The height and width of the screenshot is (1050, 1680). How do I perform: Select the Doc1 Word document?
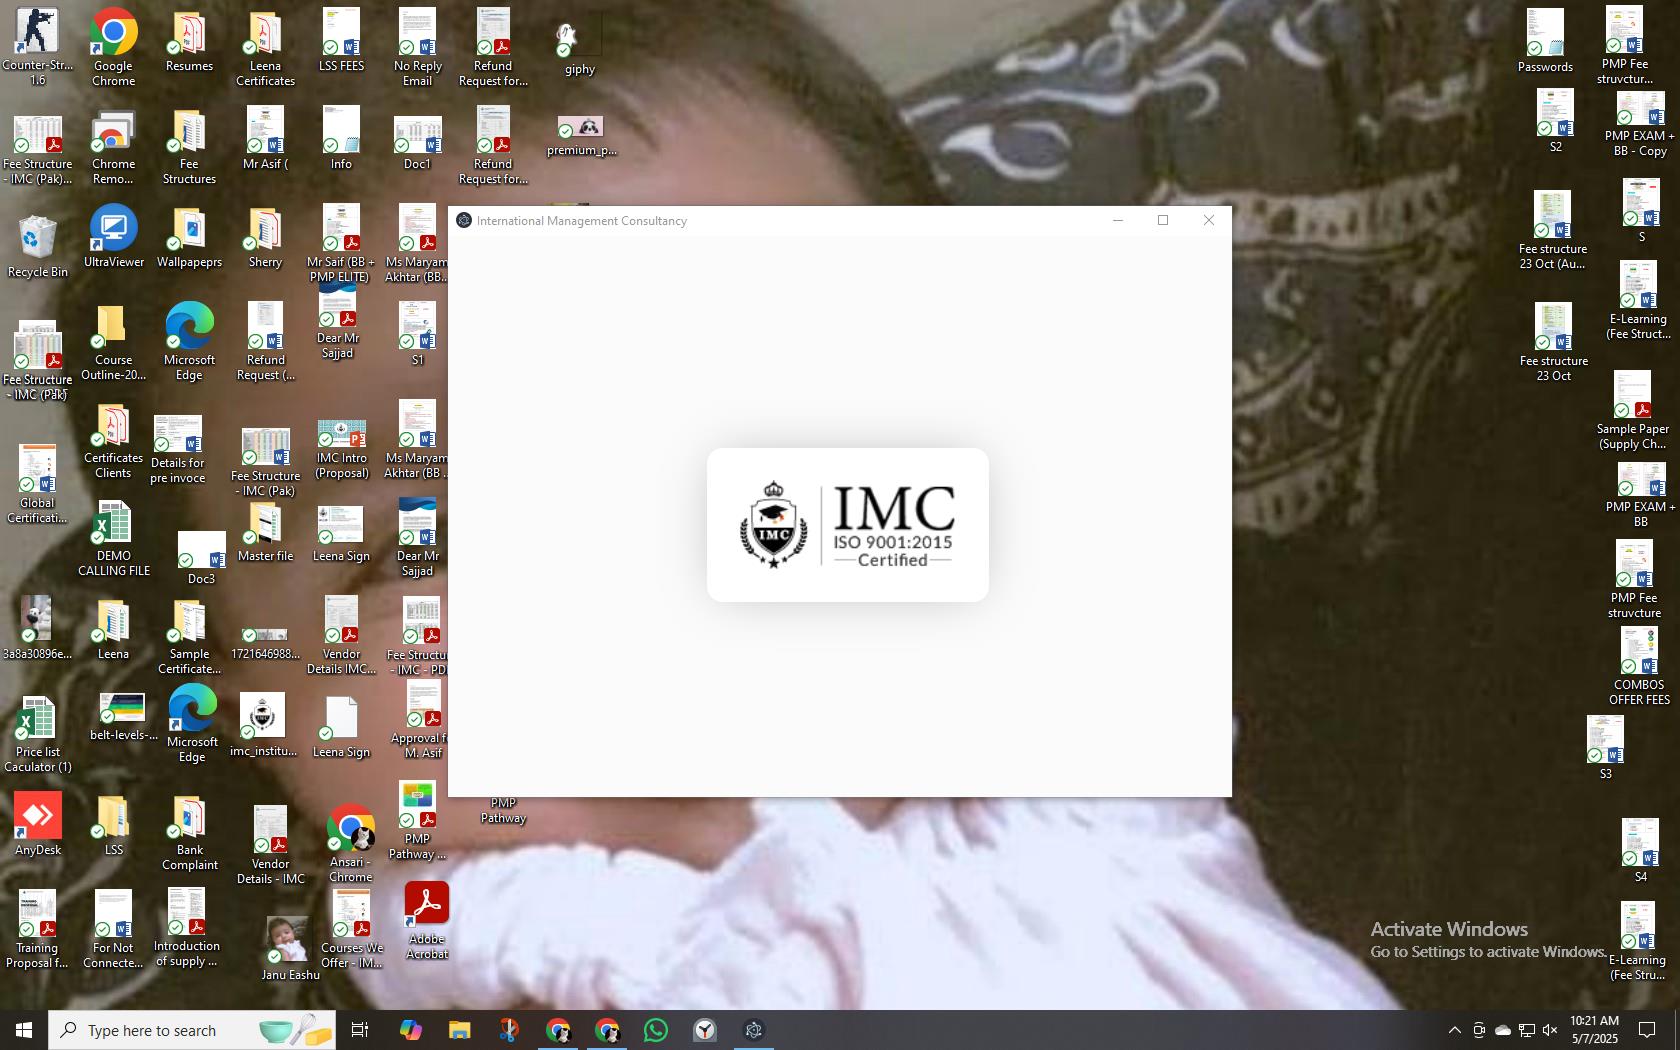[x=417, y=142]
